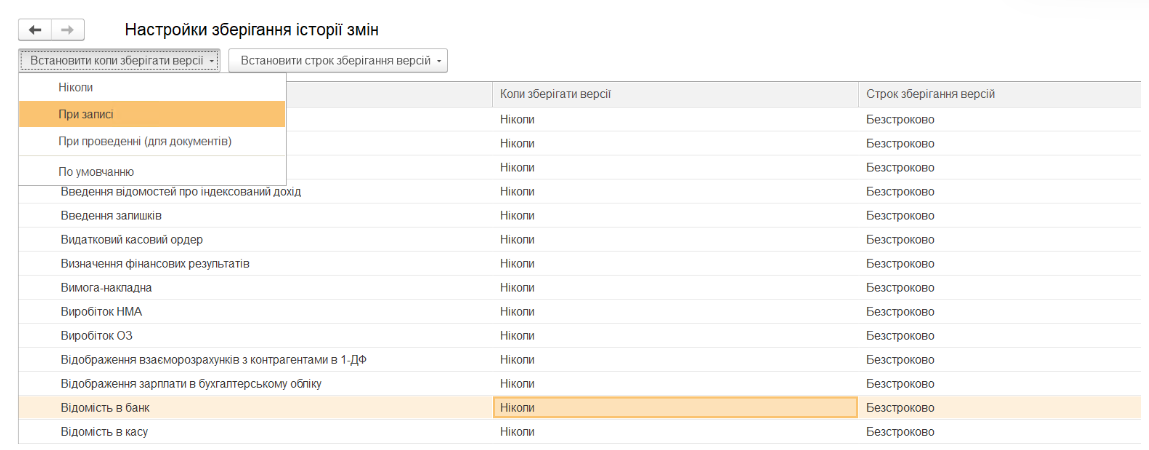Select the 'Виробіток НМА' row
This screenshot has width=1149, height=450.
pyautogui.click(x=101, y=312)
